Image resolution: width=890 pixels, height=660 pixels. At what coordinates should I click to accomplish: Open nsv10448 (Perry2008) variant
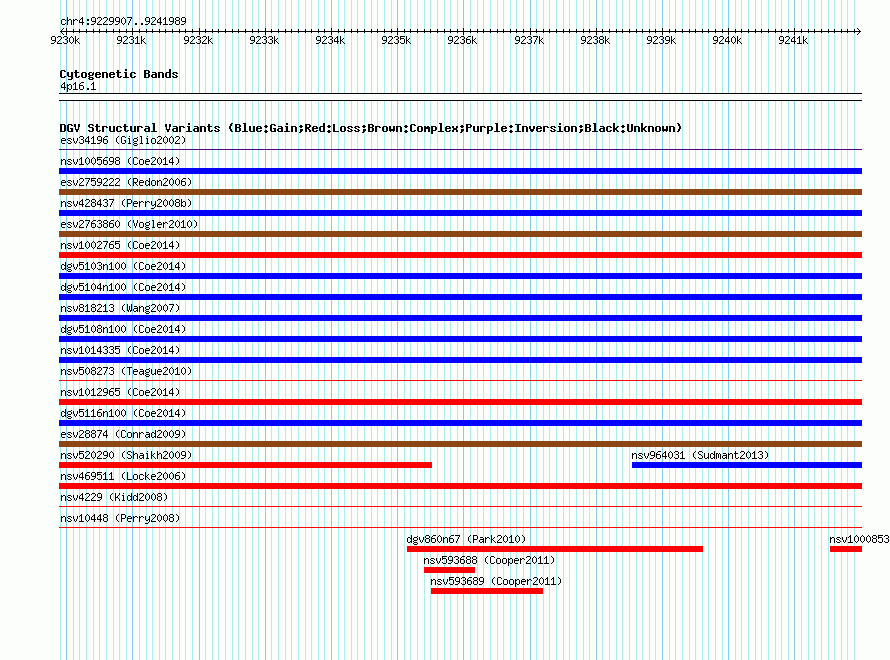click(120, 518)
